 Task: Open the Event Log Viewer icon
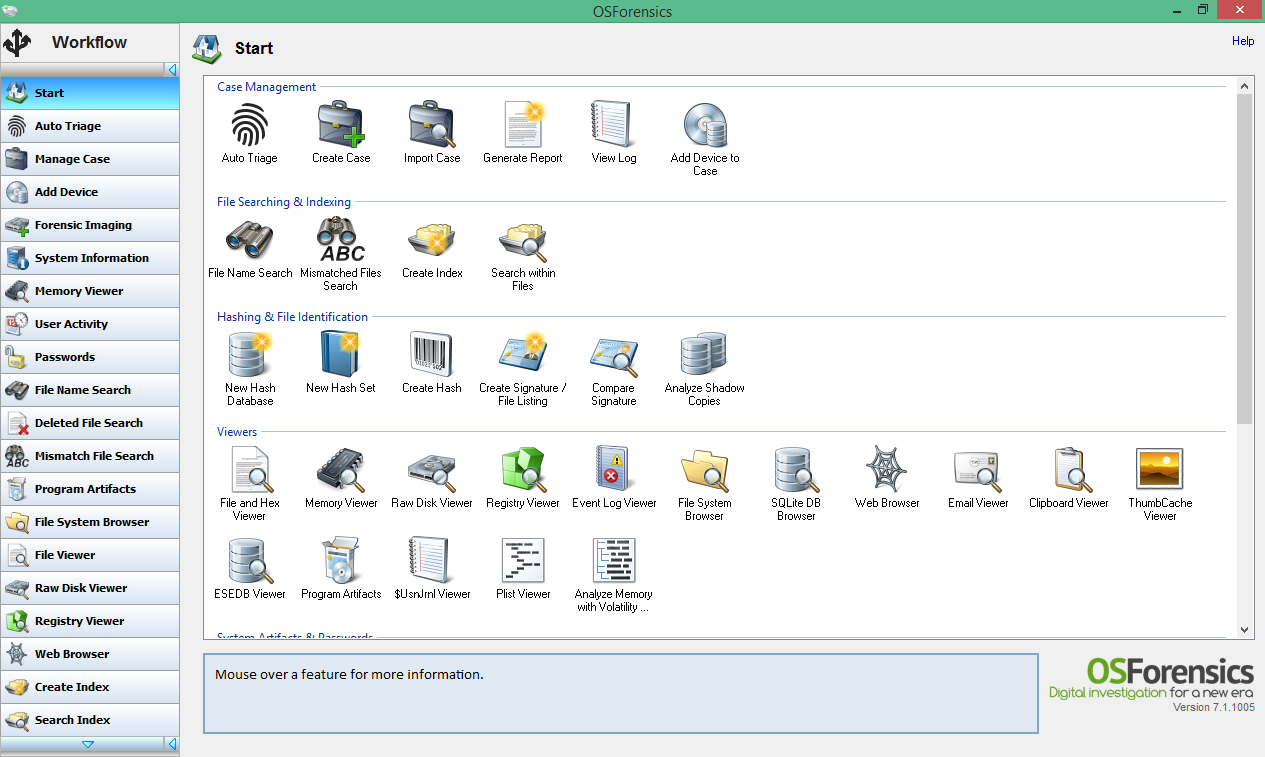point(614,470)
